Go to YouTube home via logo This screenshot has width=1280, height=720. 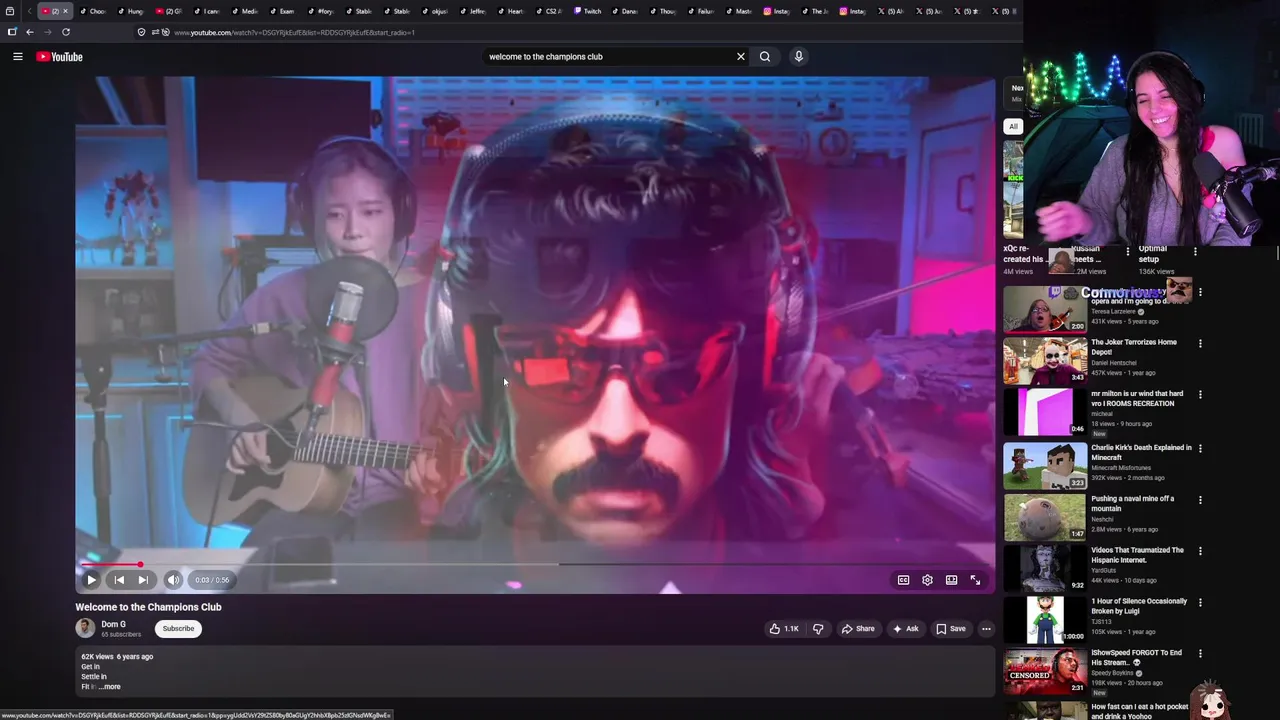click(x=60, y=57)
